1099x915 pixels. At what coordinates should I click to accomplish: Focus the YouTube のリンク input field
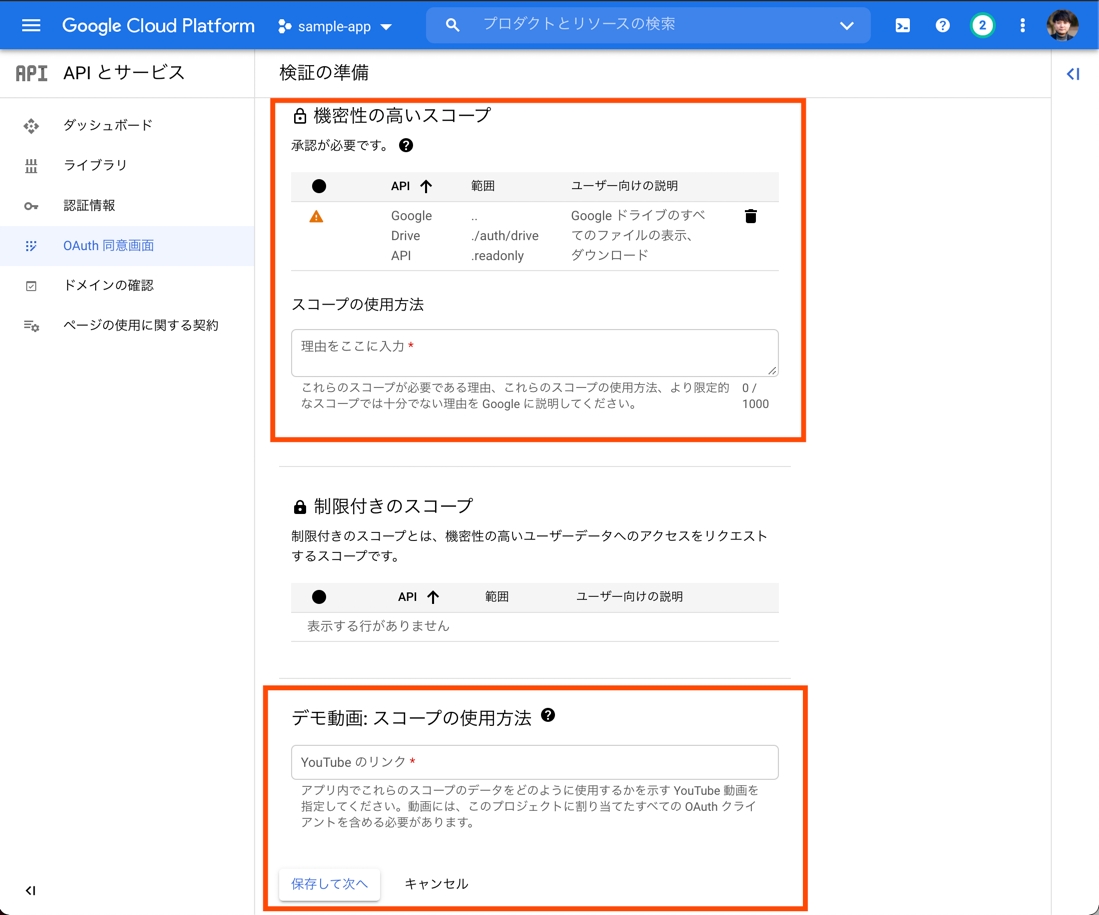[534, 762]
